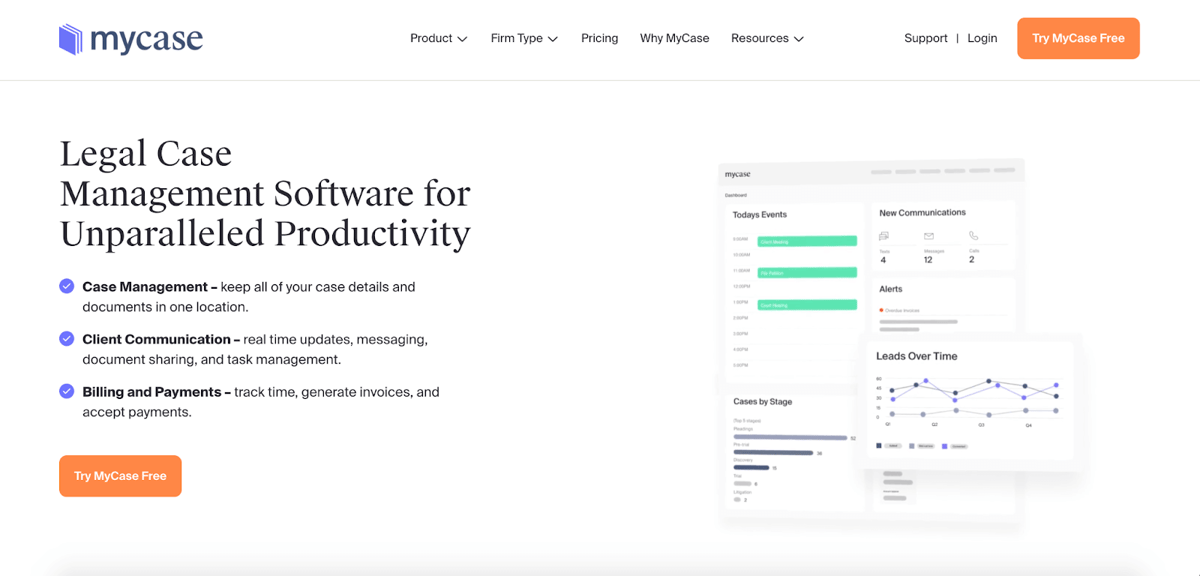This screenshot has width=1200, height=576.
Task: Click the Client Meeting event in Todays Events
Action: pos(808,241)
